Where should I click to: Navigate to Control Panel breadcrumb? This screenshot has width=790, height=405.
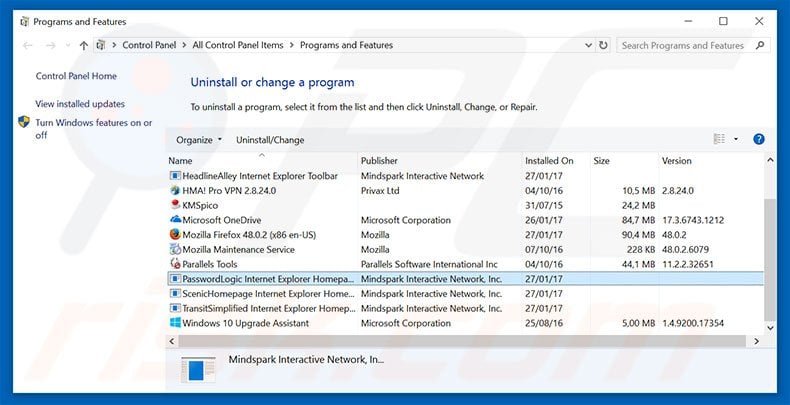pyautogui.click(x=149, y=45)
